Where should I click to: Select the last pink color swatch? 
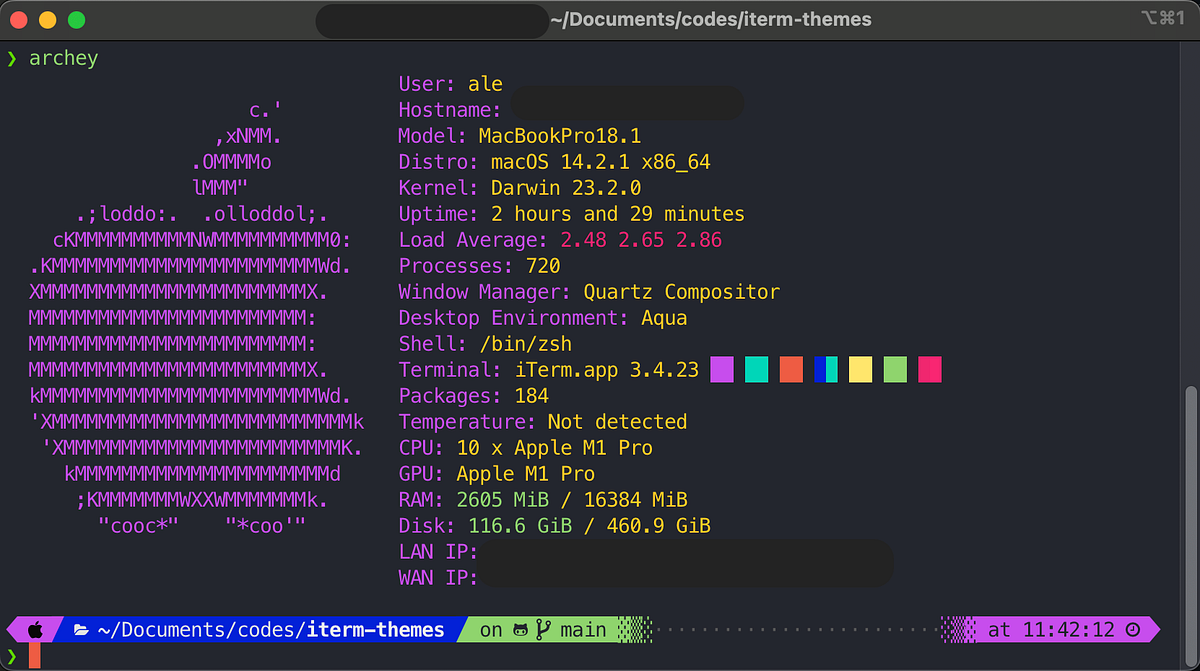point(929,369)
